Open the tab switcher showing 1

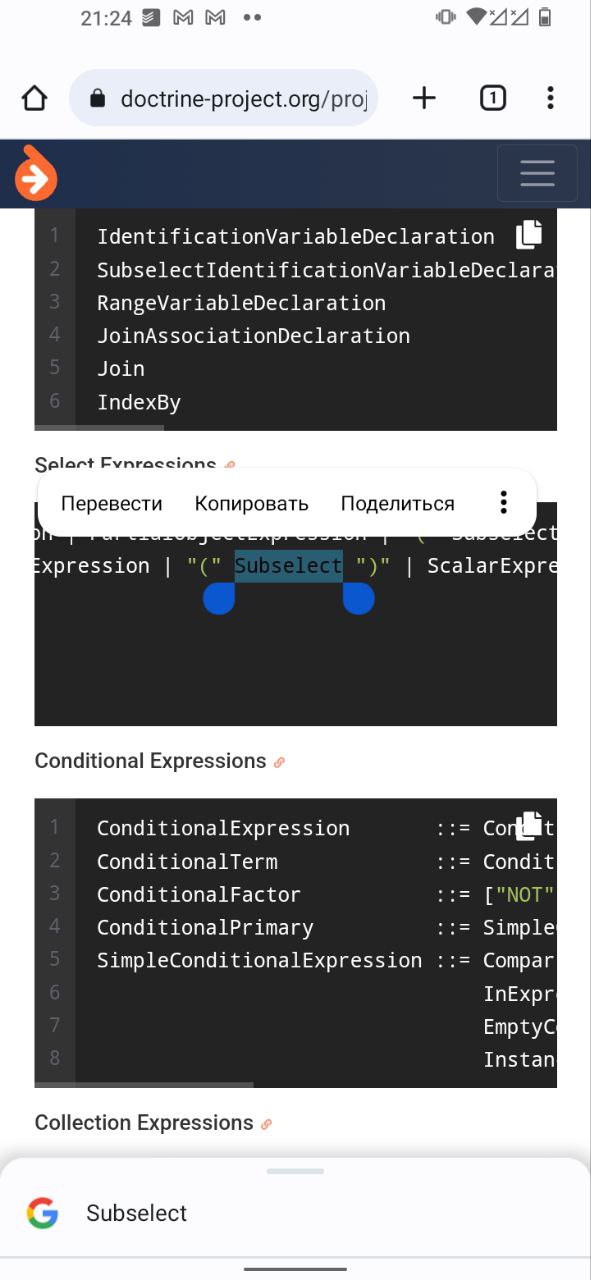(x=492, y=98)
